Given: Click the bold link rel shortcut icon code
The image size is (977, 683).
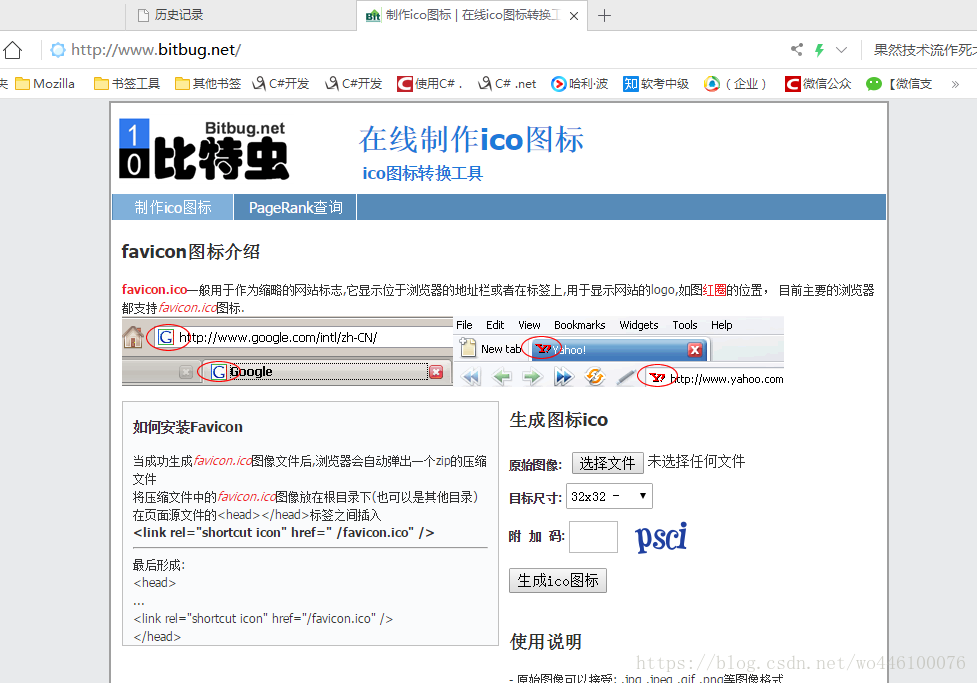Looking at the screenshot, I should (284, 532).
